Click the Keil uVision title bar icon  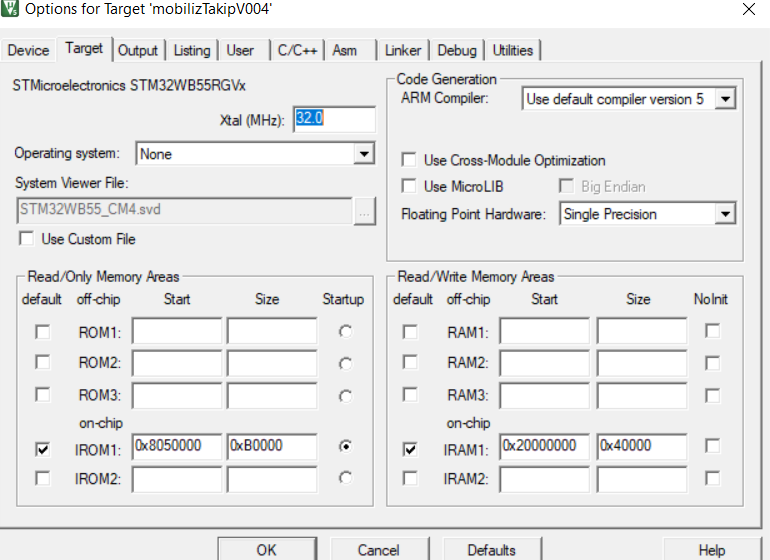(x=10, y=8)
